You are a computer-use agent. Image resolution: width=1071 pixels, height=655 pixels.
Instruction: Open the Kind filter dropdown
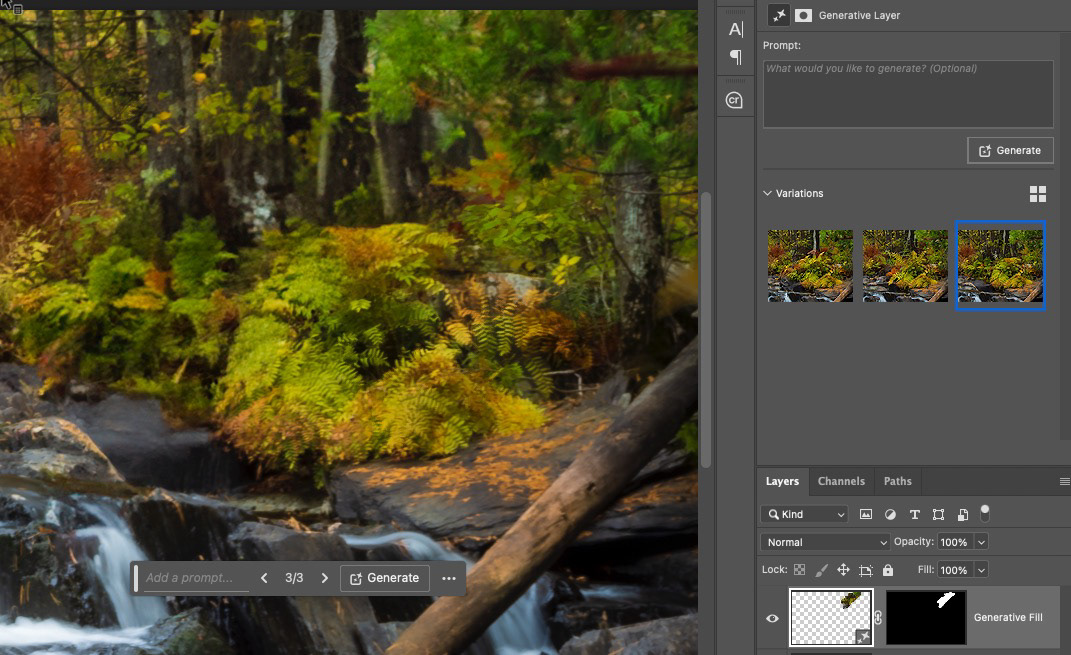pyautogui.click(x=804, y=514)
